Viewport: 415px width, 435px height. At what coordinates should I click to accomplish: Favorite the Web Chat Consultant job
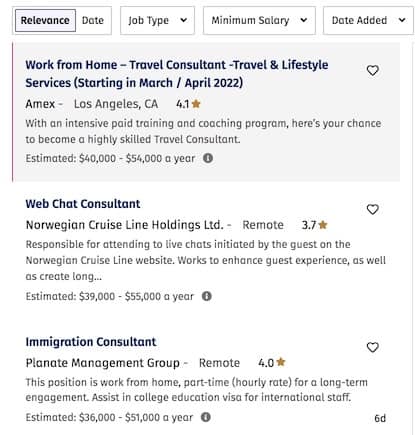point(373,209)
